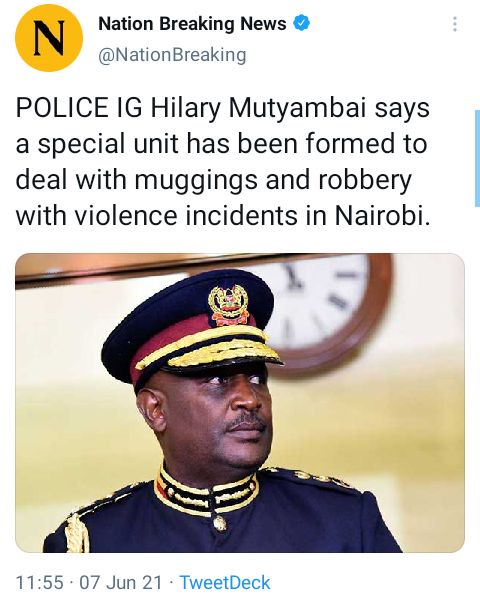The height and width of the screenshot is (606, 480).
Task: Click the blue scroll indicator on right edge
Action: pos(477,158)
